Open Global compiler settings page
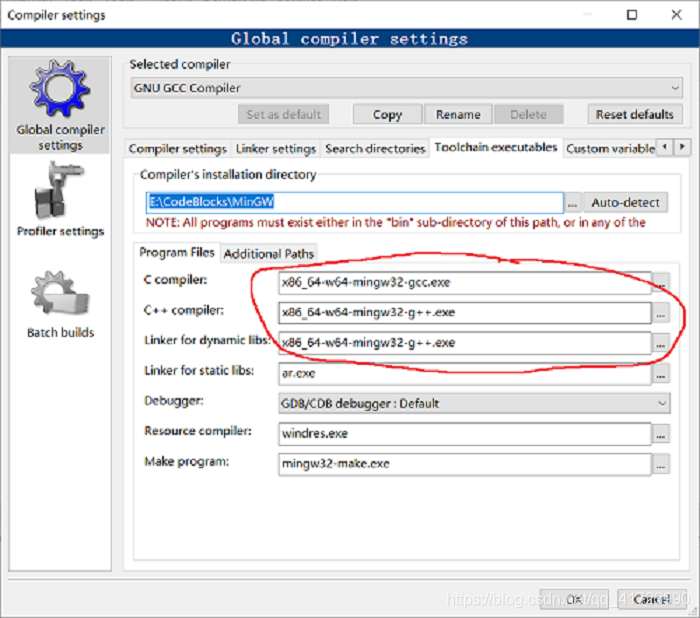700x618 pixels. click(x=60, y=105)
